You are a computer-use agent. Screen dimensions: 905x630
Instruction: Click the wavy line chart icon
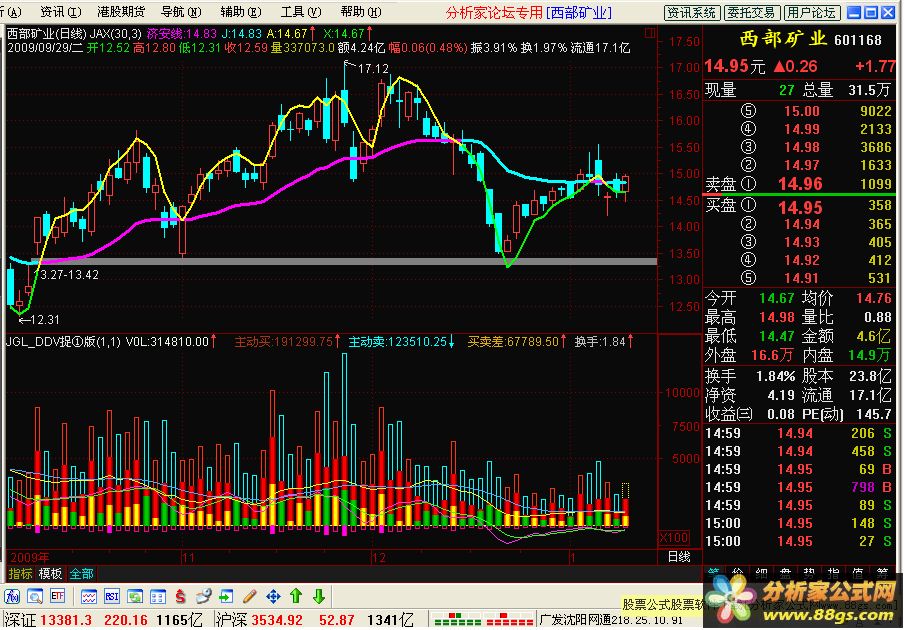(89, 596)
